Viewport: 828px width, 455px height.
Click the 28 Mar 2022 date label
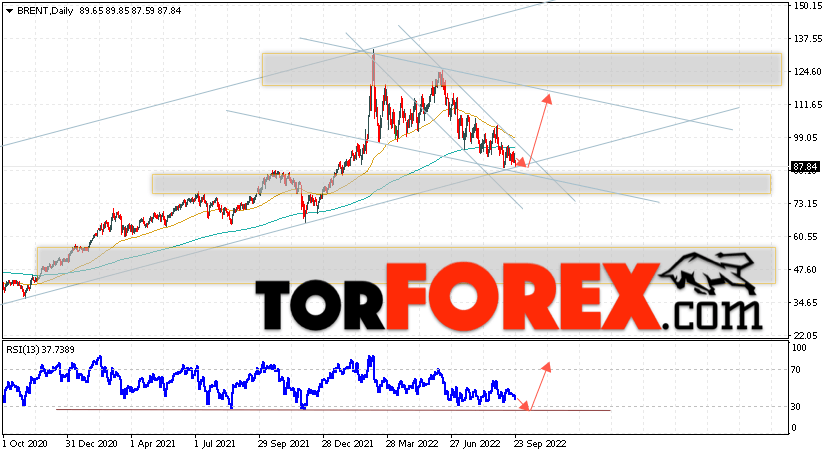412,443
